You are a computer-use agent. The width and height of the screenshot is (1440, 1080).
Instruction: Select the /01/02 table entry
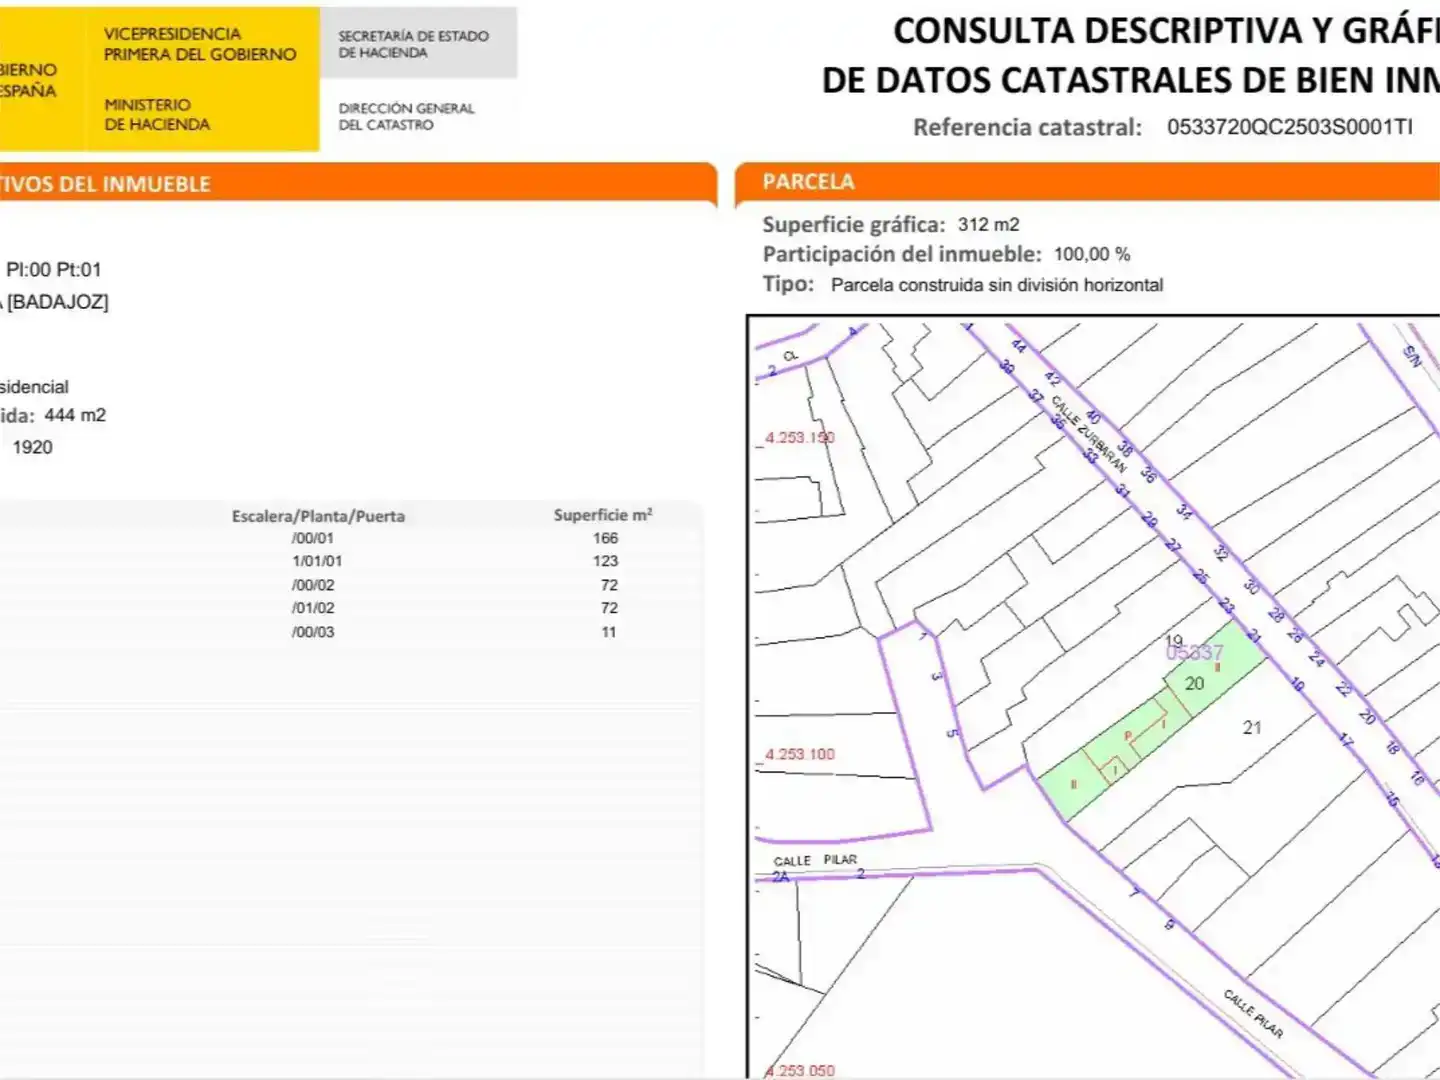(x=313, y=608)
